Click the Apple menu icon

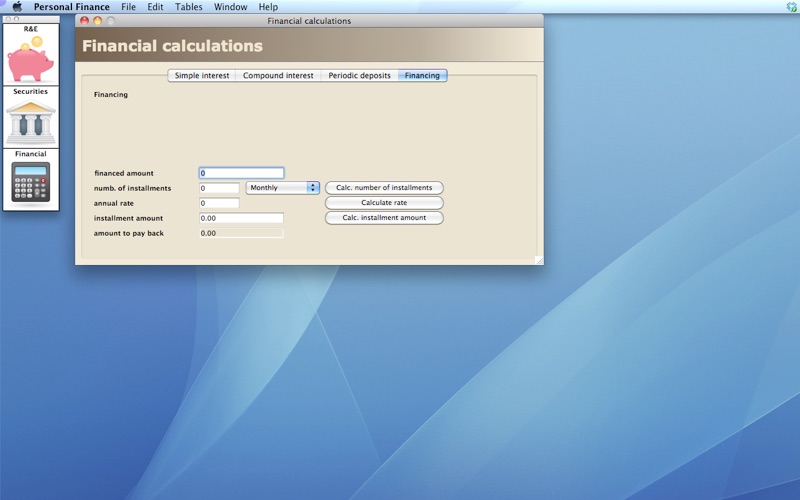point(16,7)
